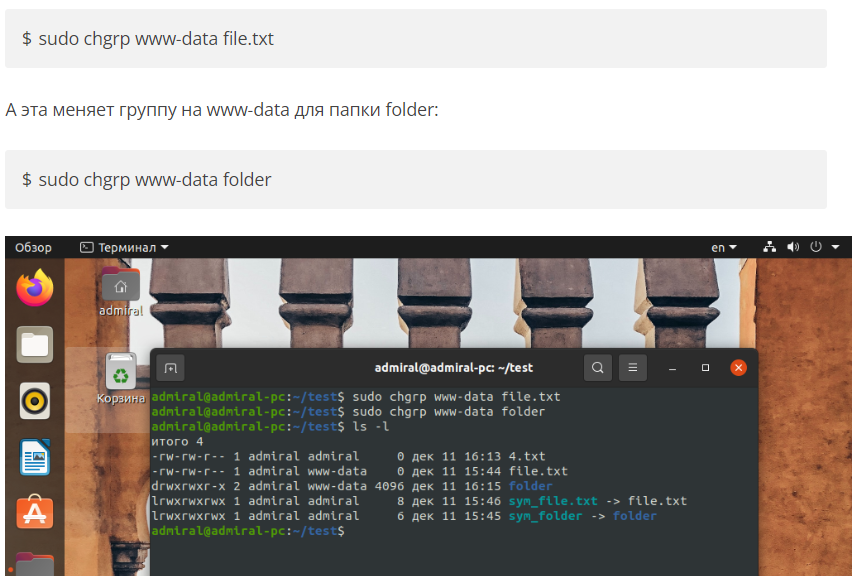
Task: Click the power icon in top bar
Action: pyautogui.click(x=816, y=247)
